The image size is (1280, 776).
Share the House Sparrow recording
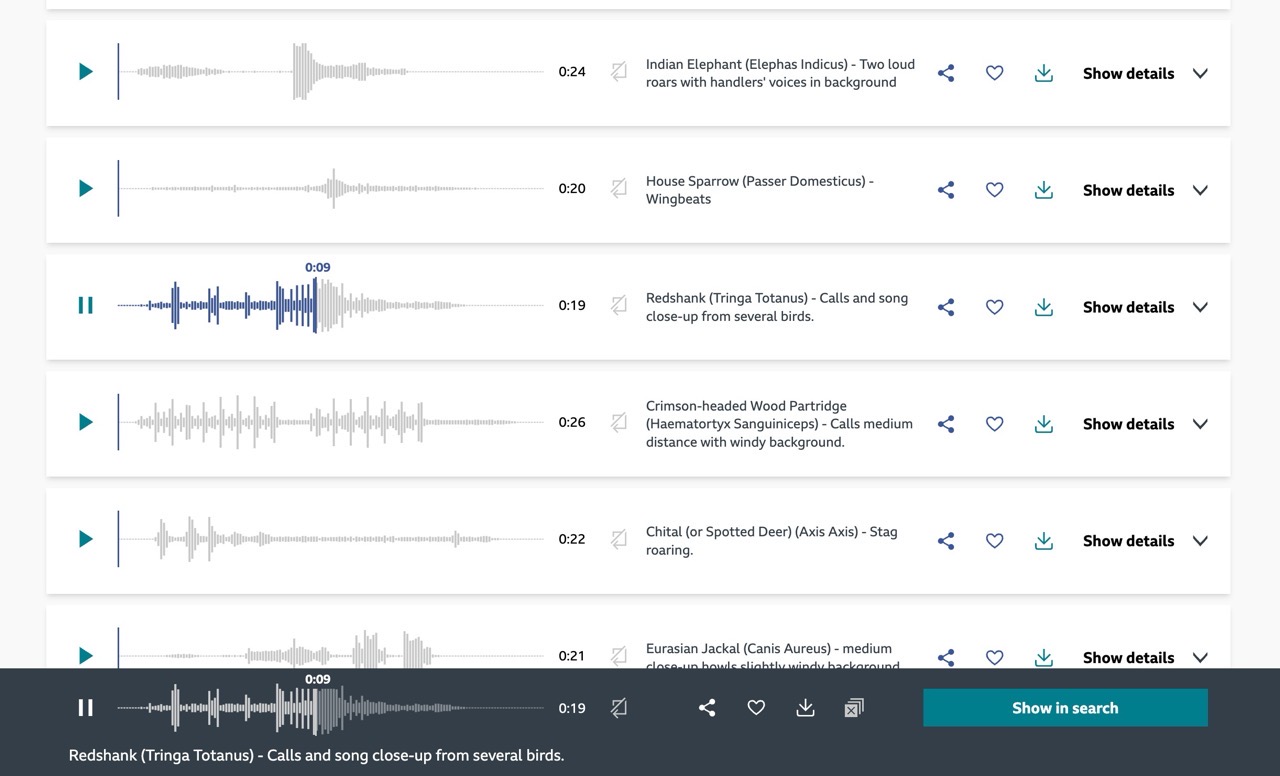pyautogui.click(x=946, y=189)
